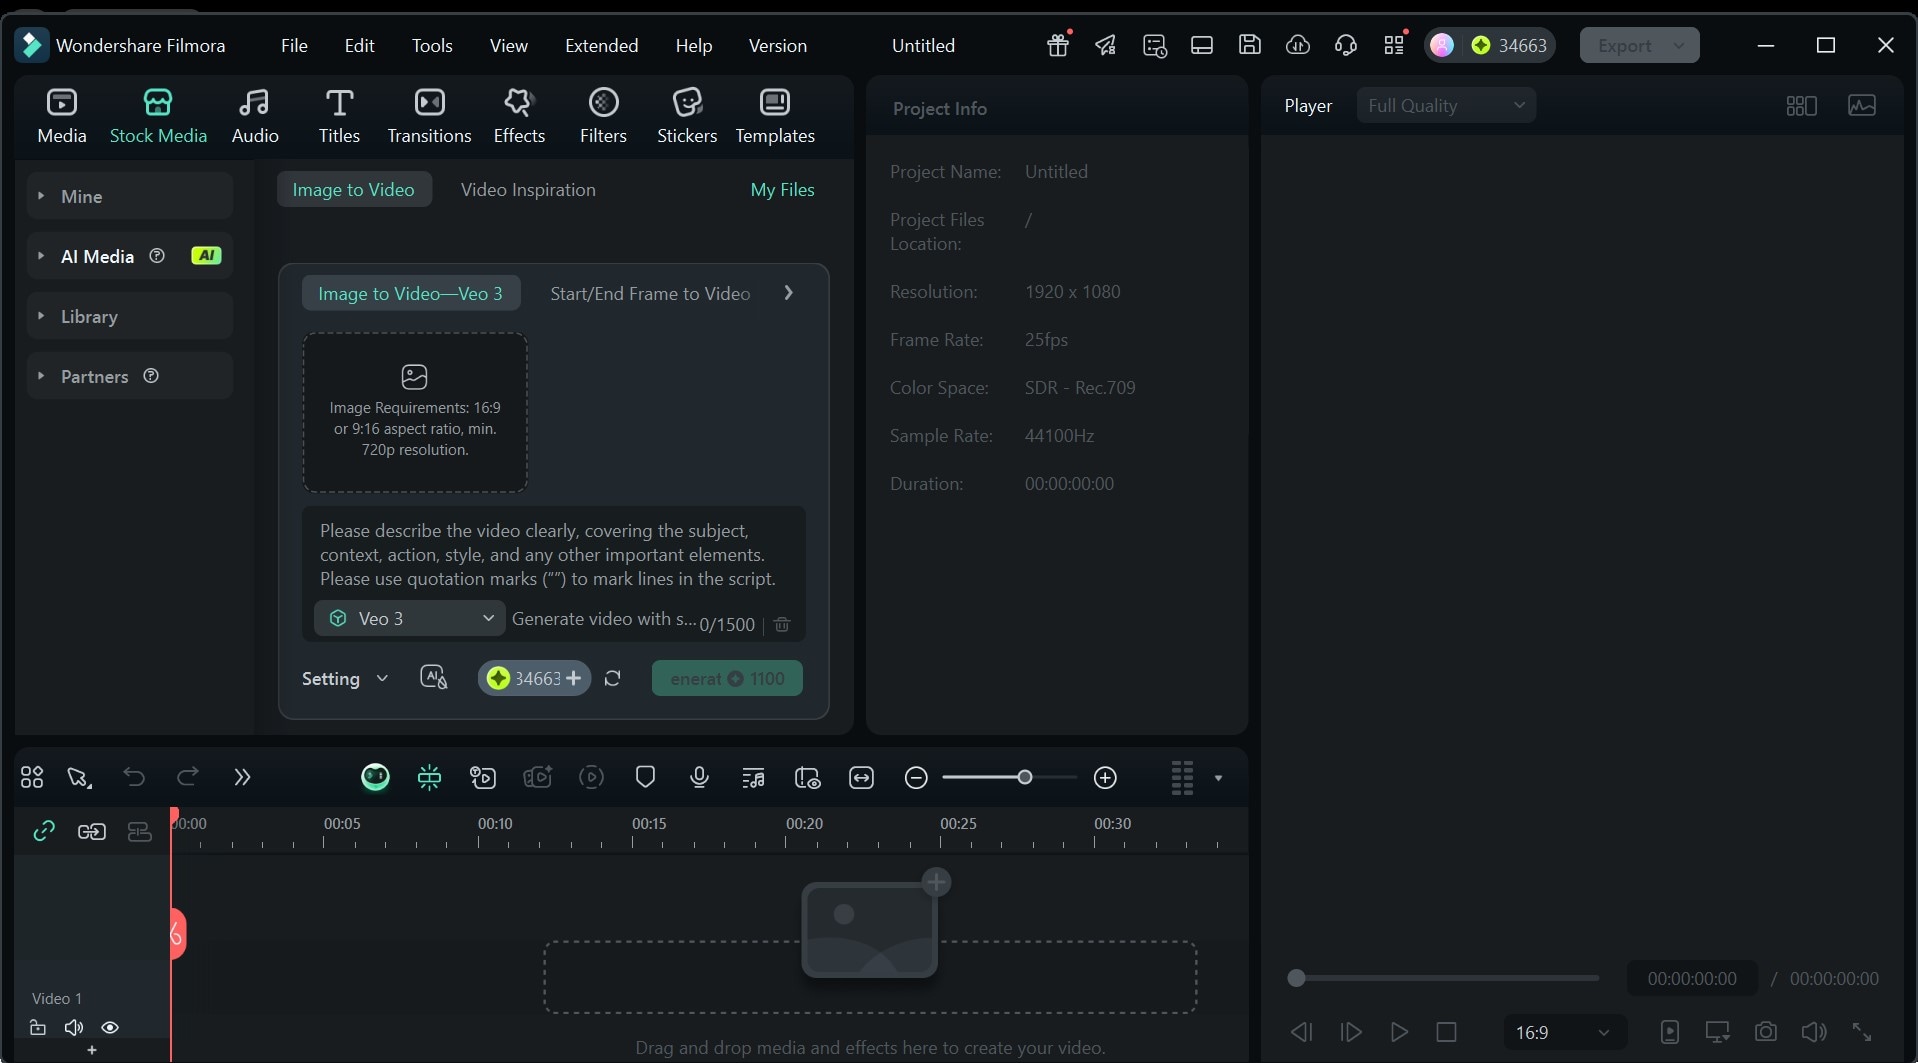Click the save project icon
This screenshot has width=1918, height=1063.
click(x=1250, y=45)
